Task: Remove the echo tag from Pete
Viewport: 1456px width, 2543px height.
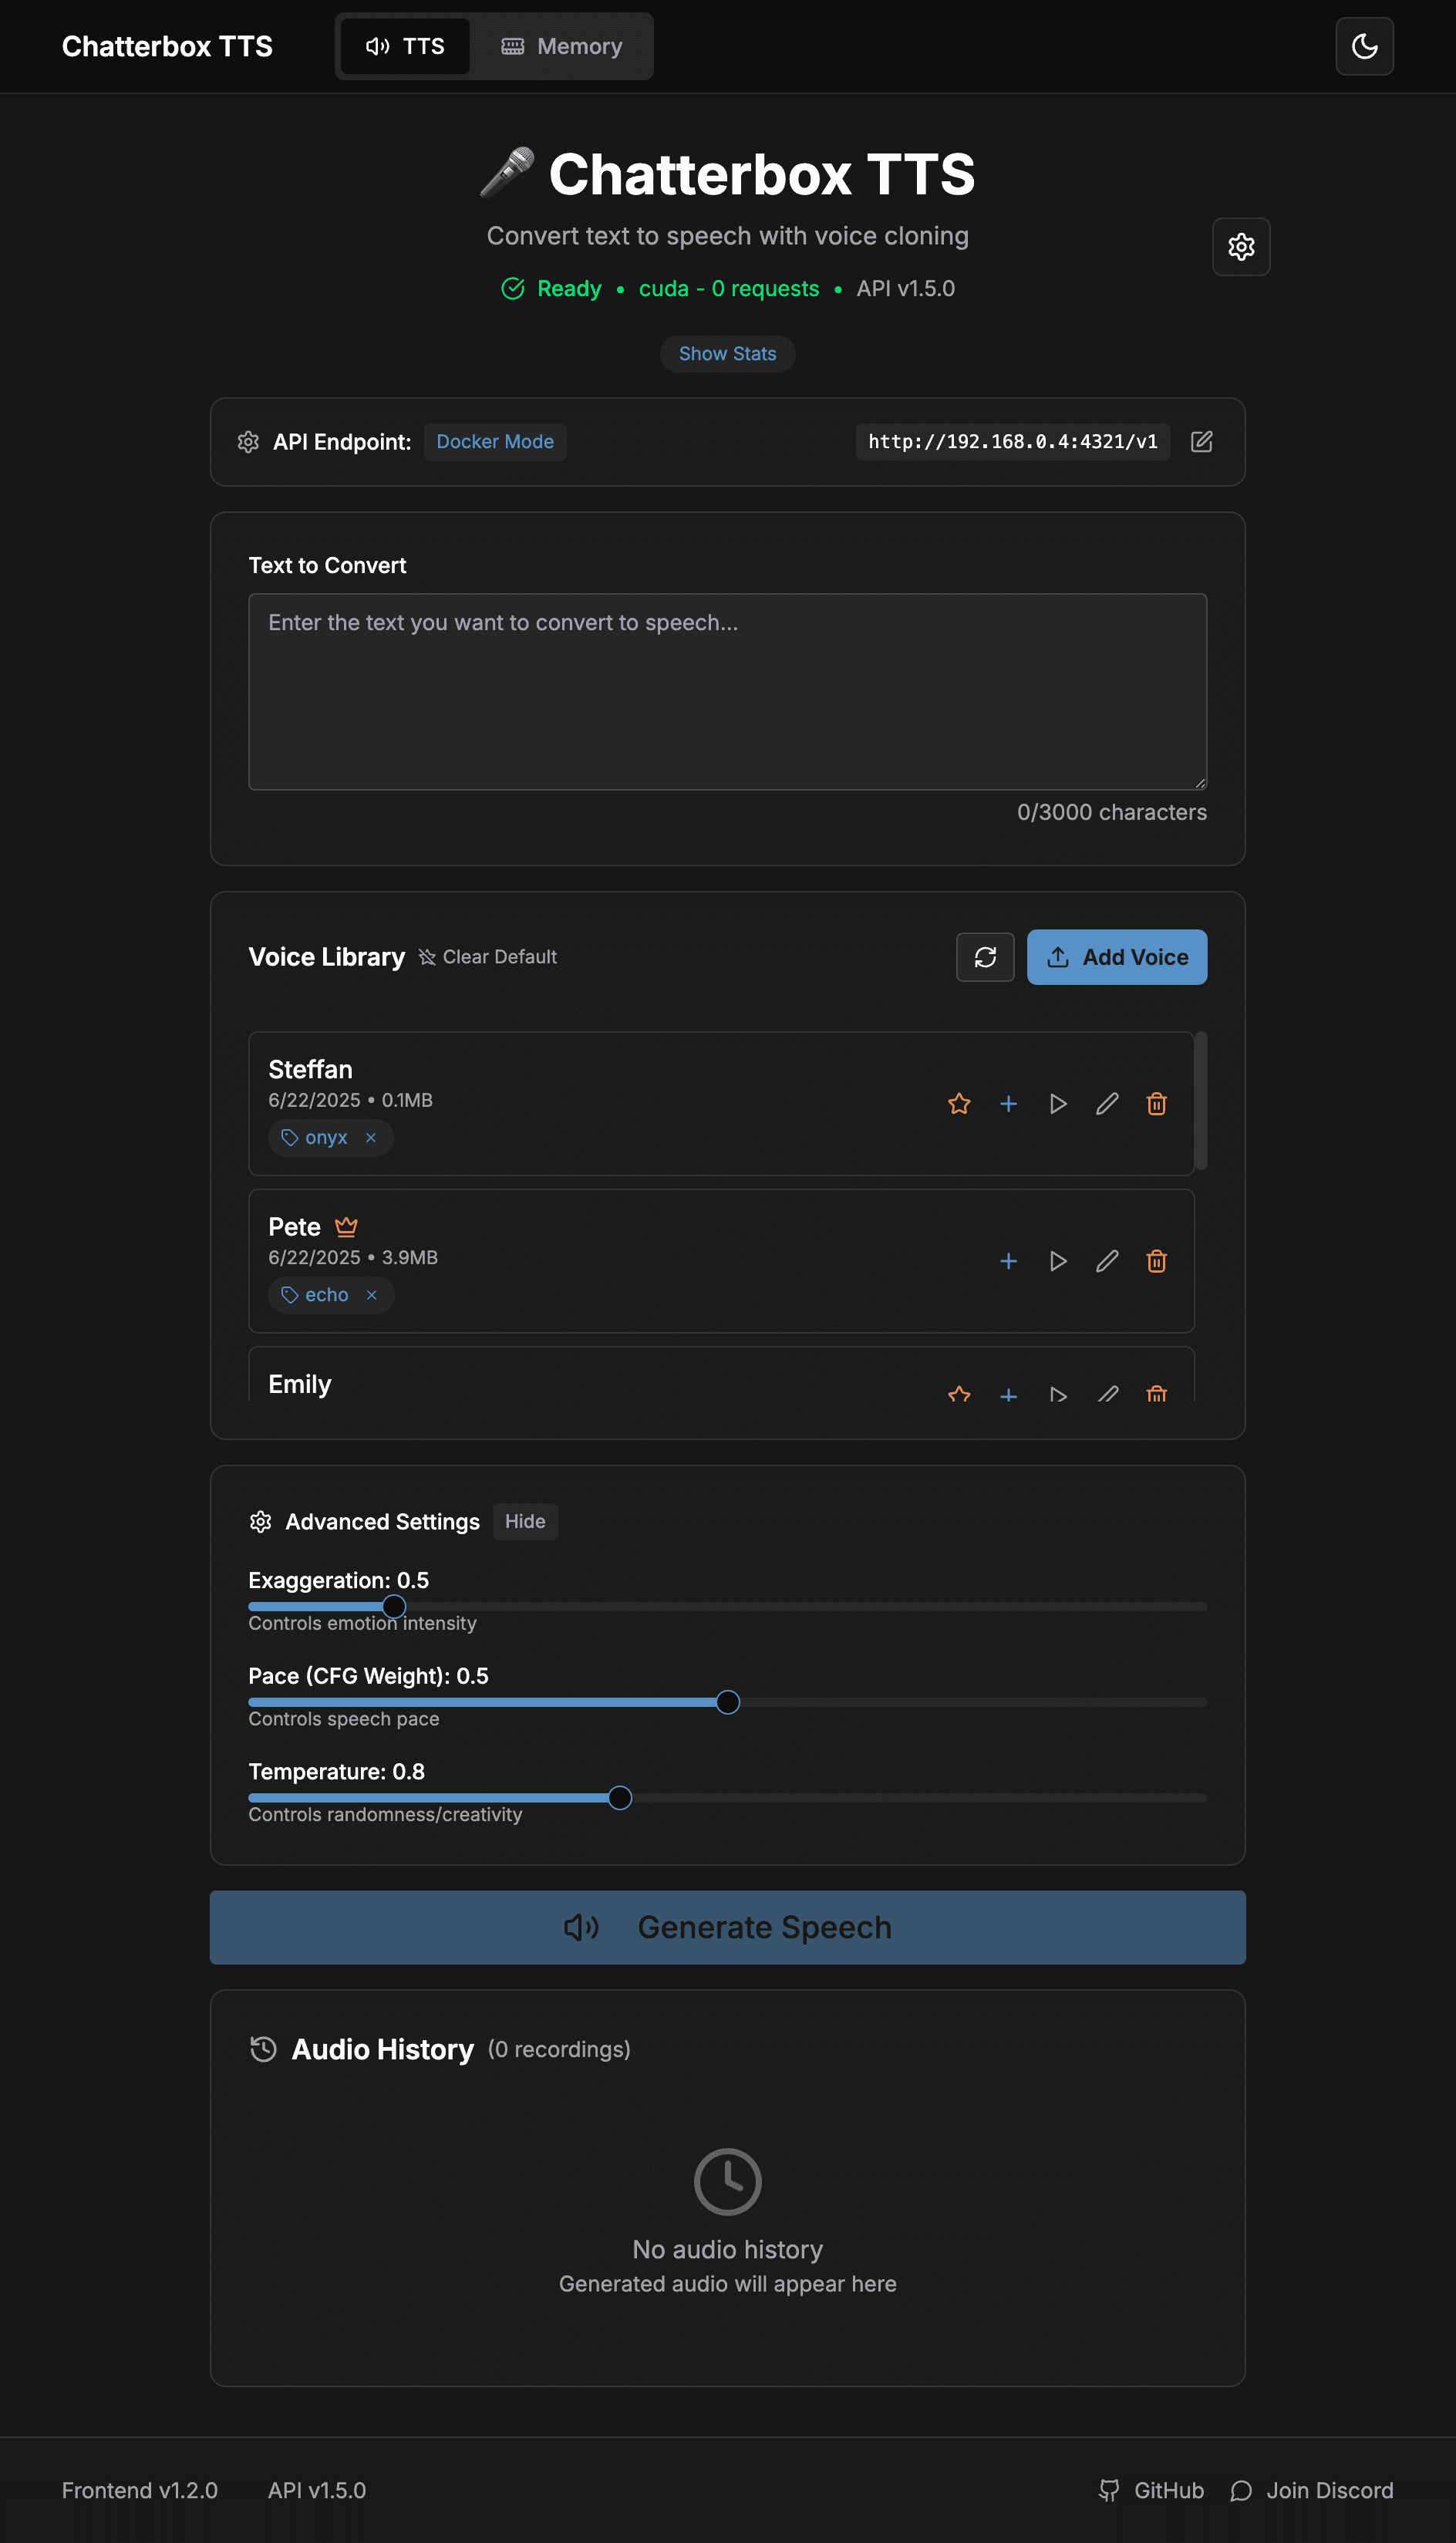Action: point(371,1294)
